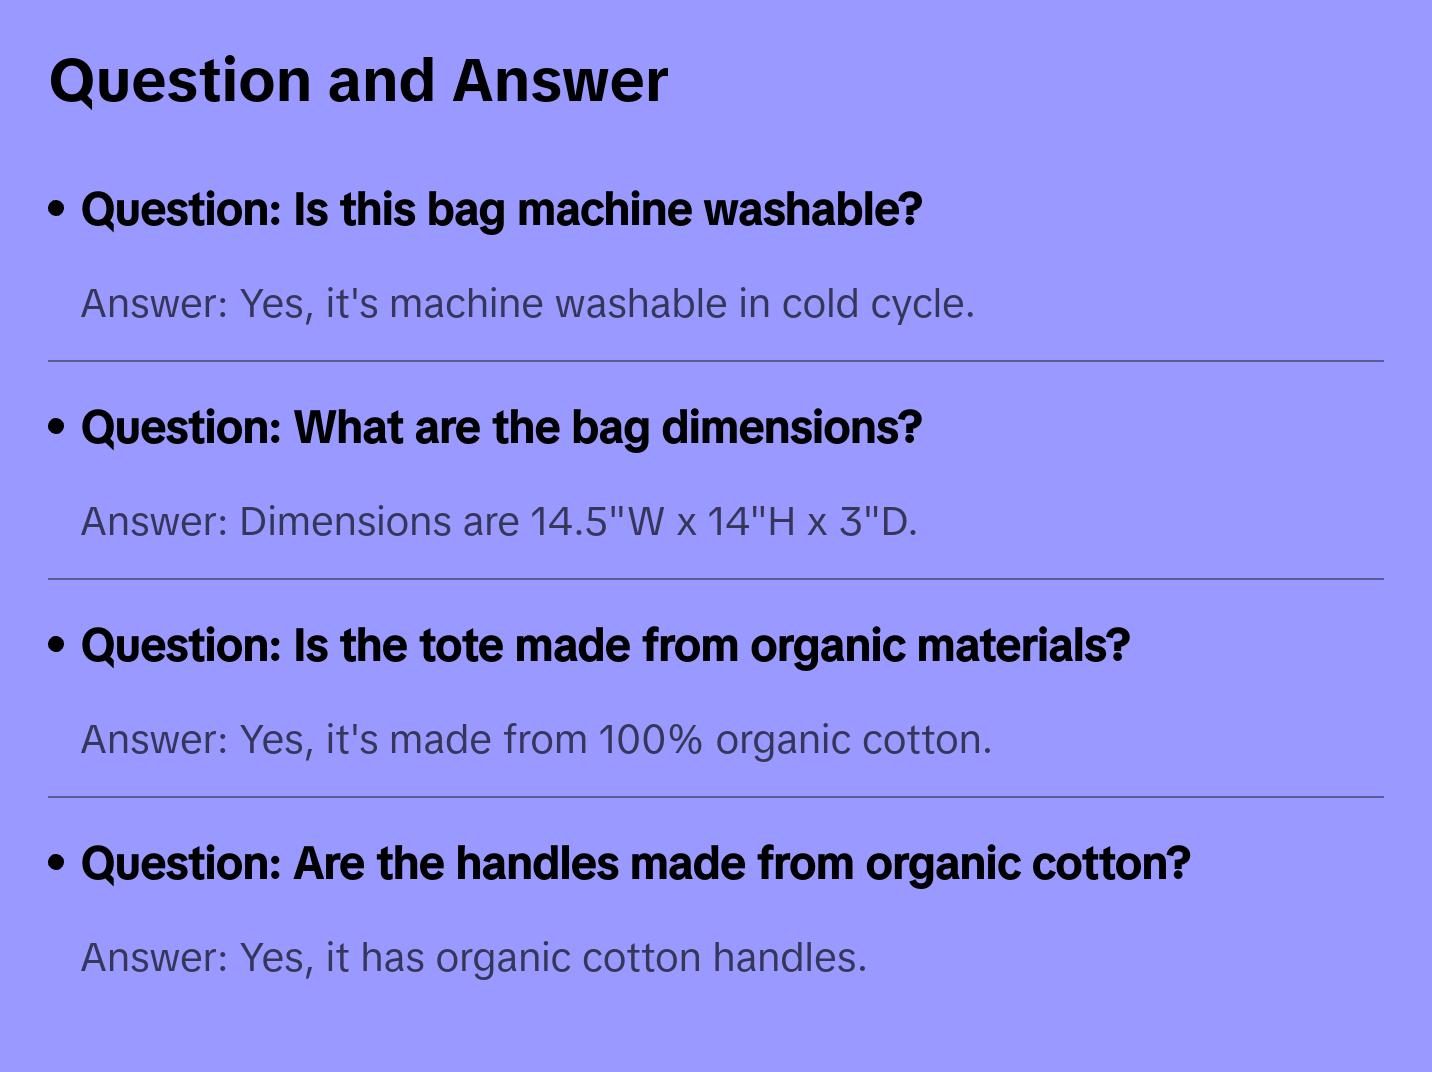This screenshot has width=1432, height=1072.
Task: Expand the organic materials tote question
Action: coord(605,646)
